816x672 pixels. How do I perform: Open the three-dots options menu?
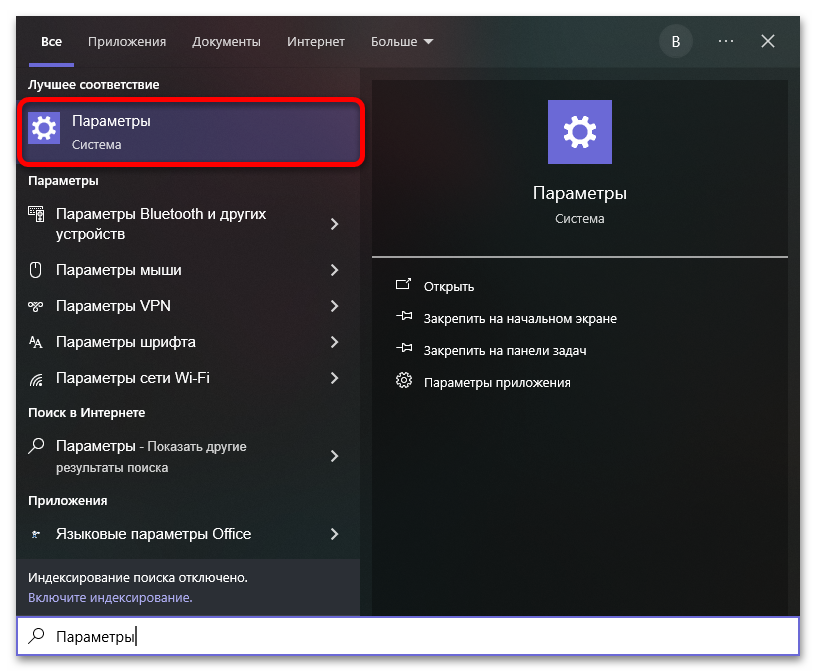726,41
